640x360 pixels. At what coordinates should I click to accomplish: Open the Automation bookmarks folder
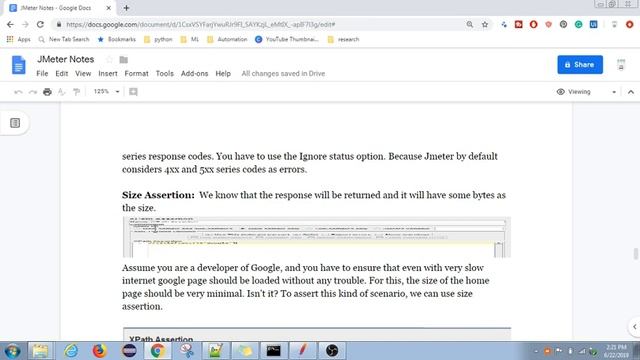coord(227,40)
